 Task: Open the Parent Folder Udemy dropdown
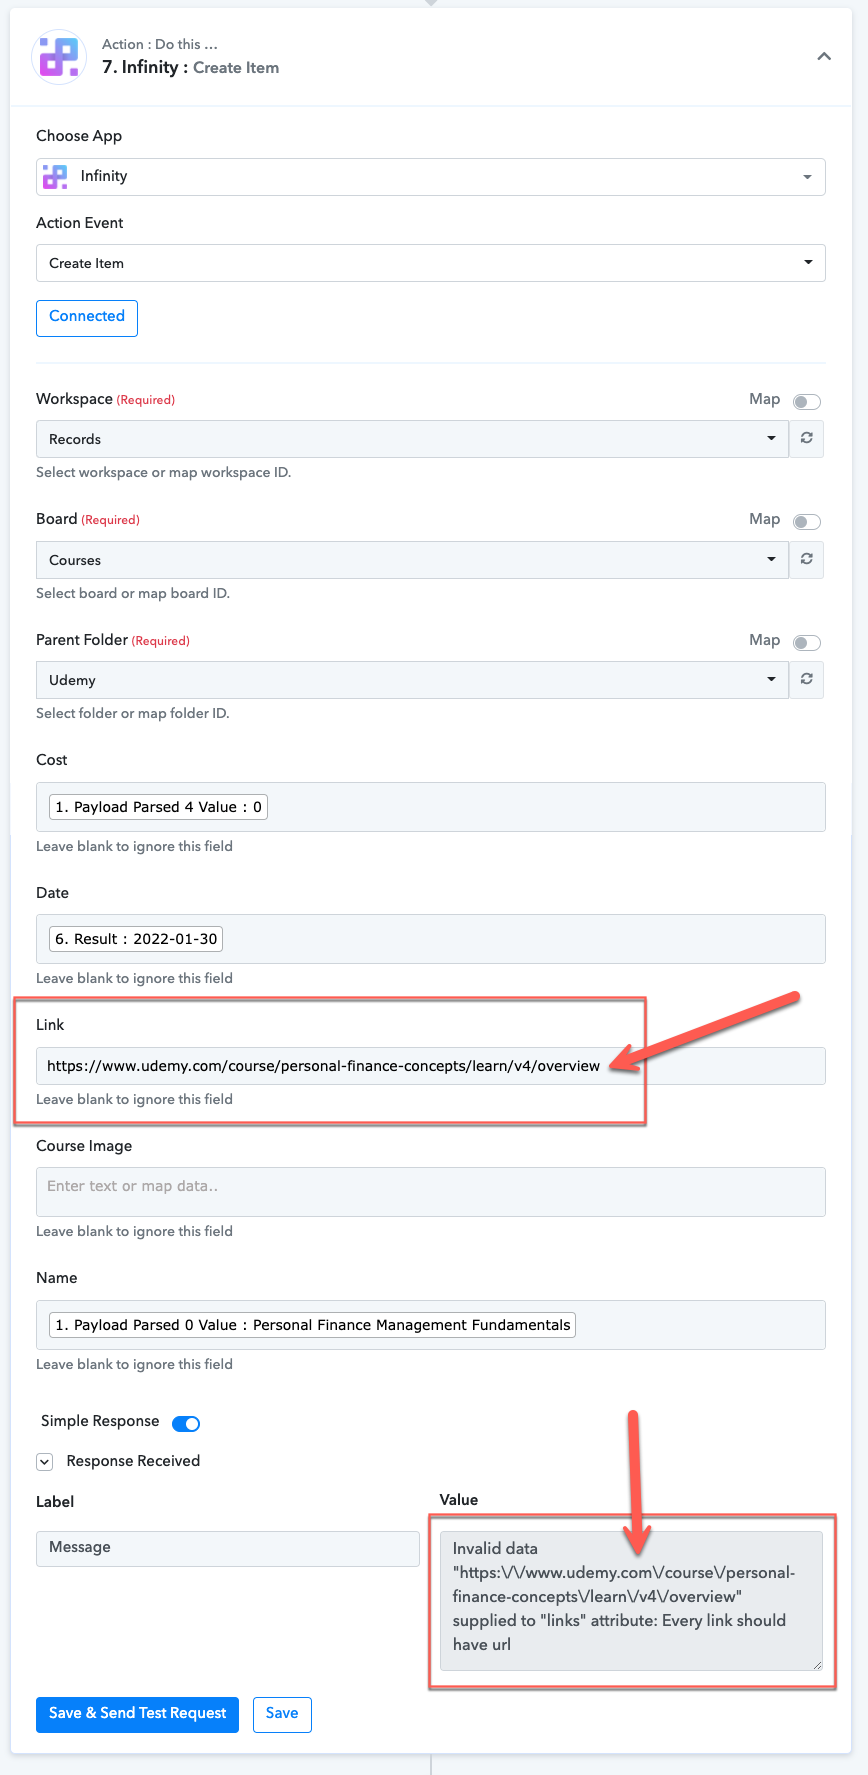(x=413, y=680)
